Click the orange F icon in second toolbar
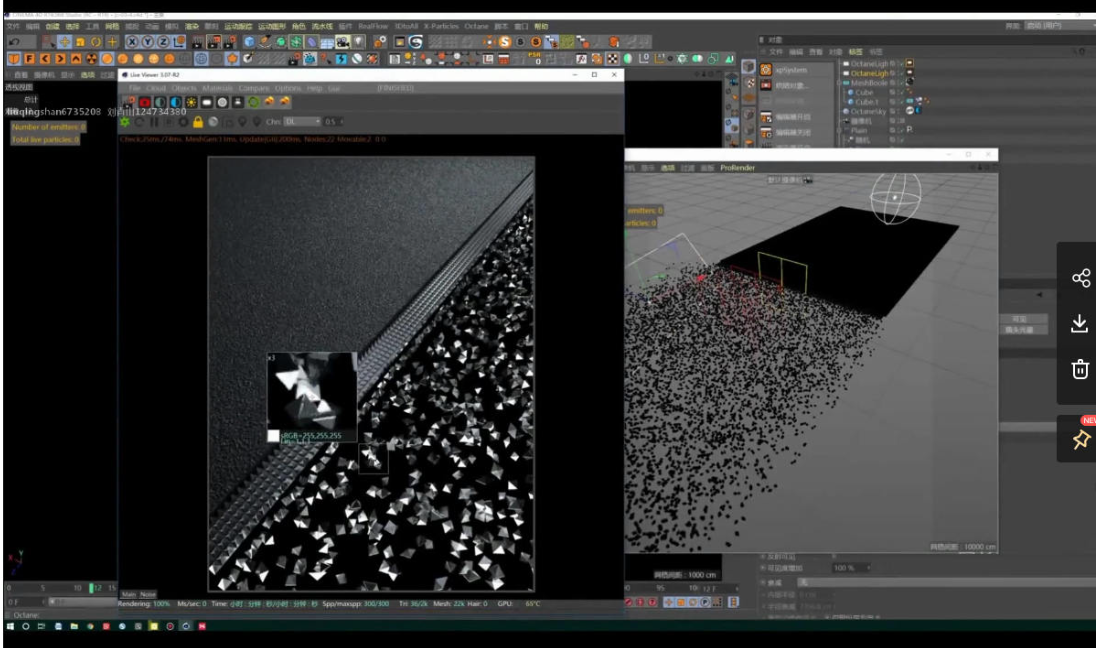The width and height of the screenshot is (1096, 648). click(x=29, y=59)
